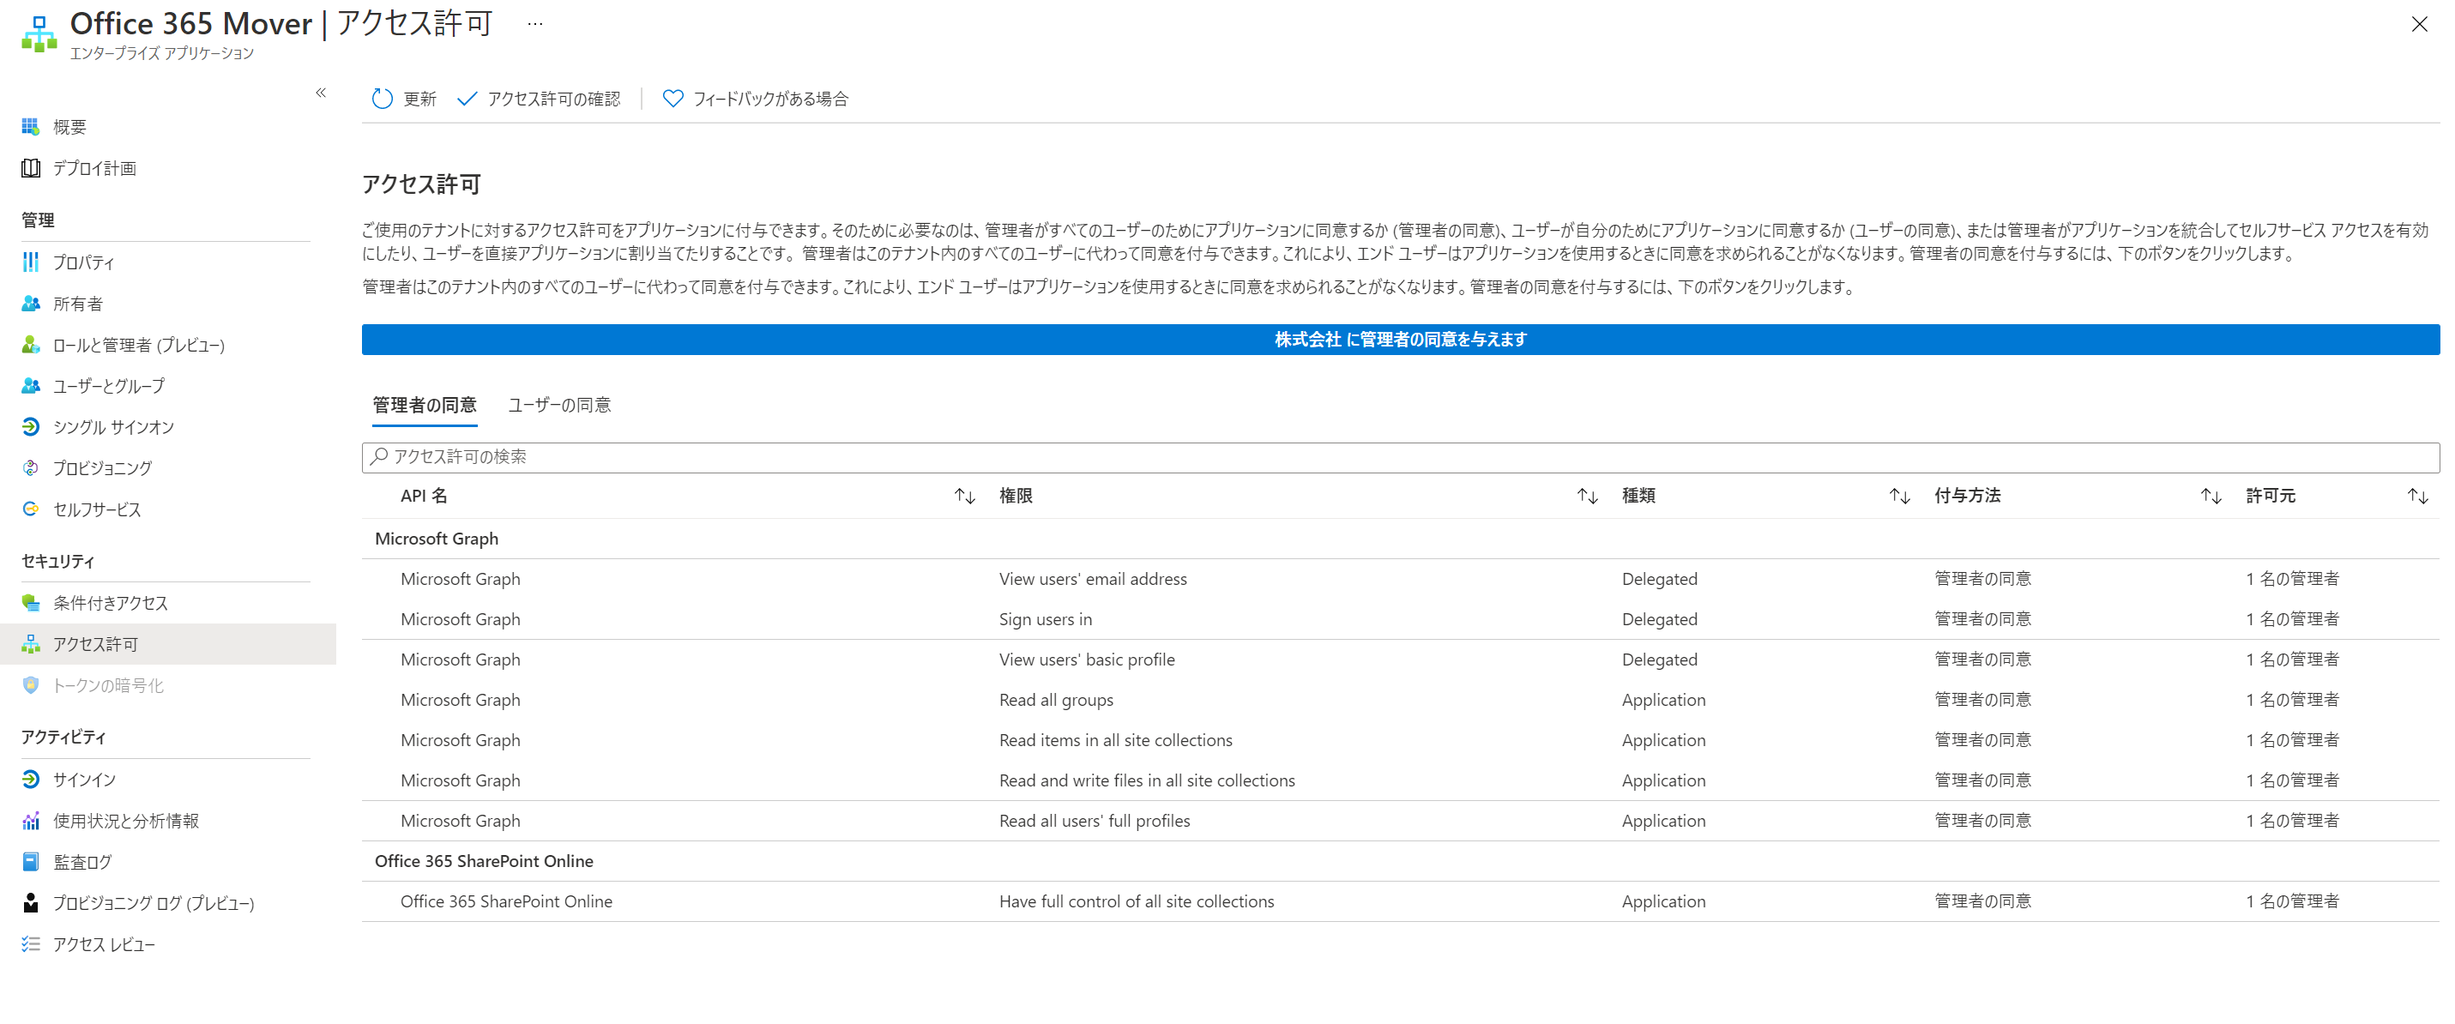Open the セルフサービス icon

click(x=31, y=509)
